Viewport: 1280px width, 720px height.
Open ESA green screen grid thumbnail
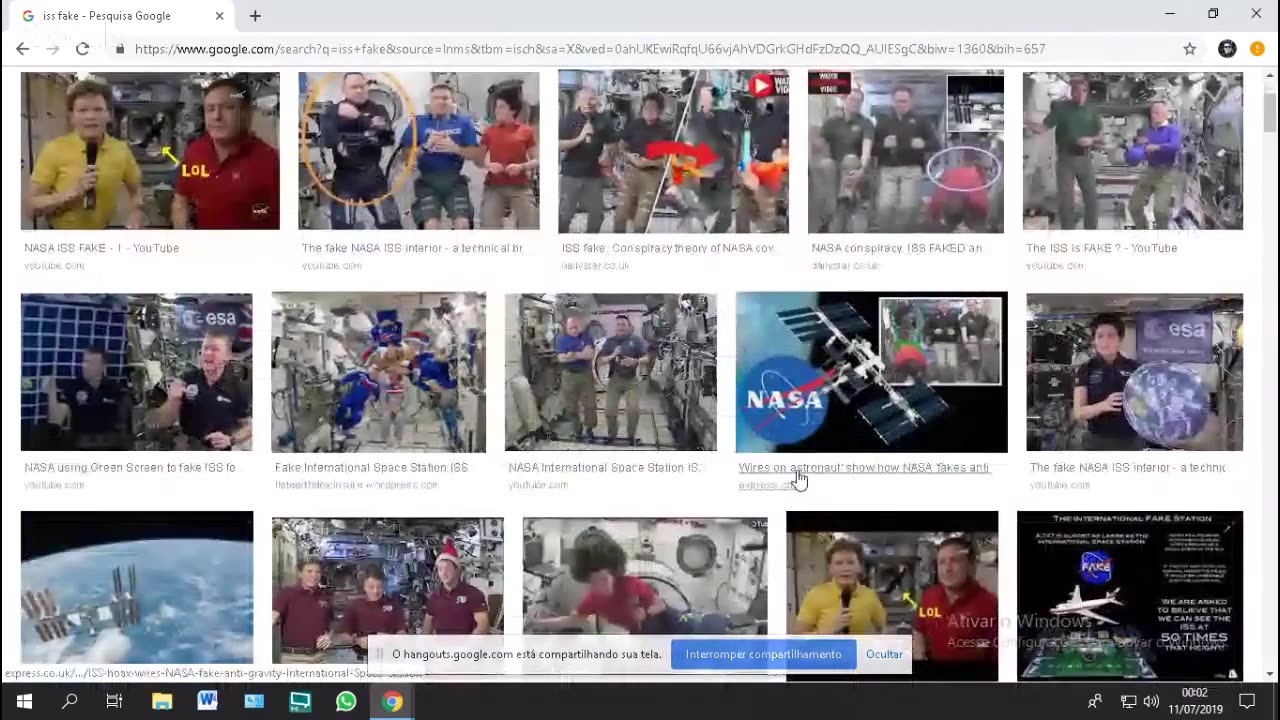[x=136, y=372]
